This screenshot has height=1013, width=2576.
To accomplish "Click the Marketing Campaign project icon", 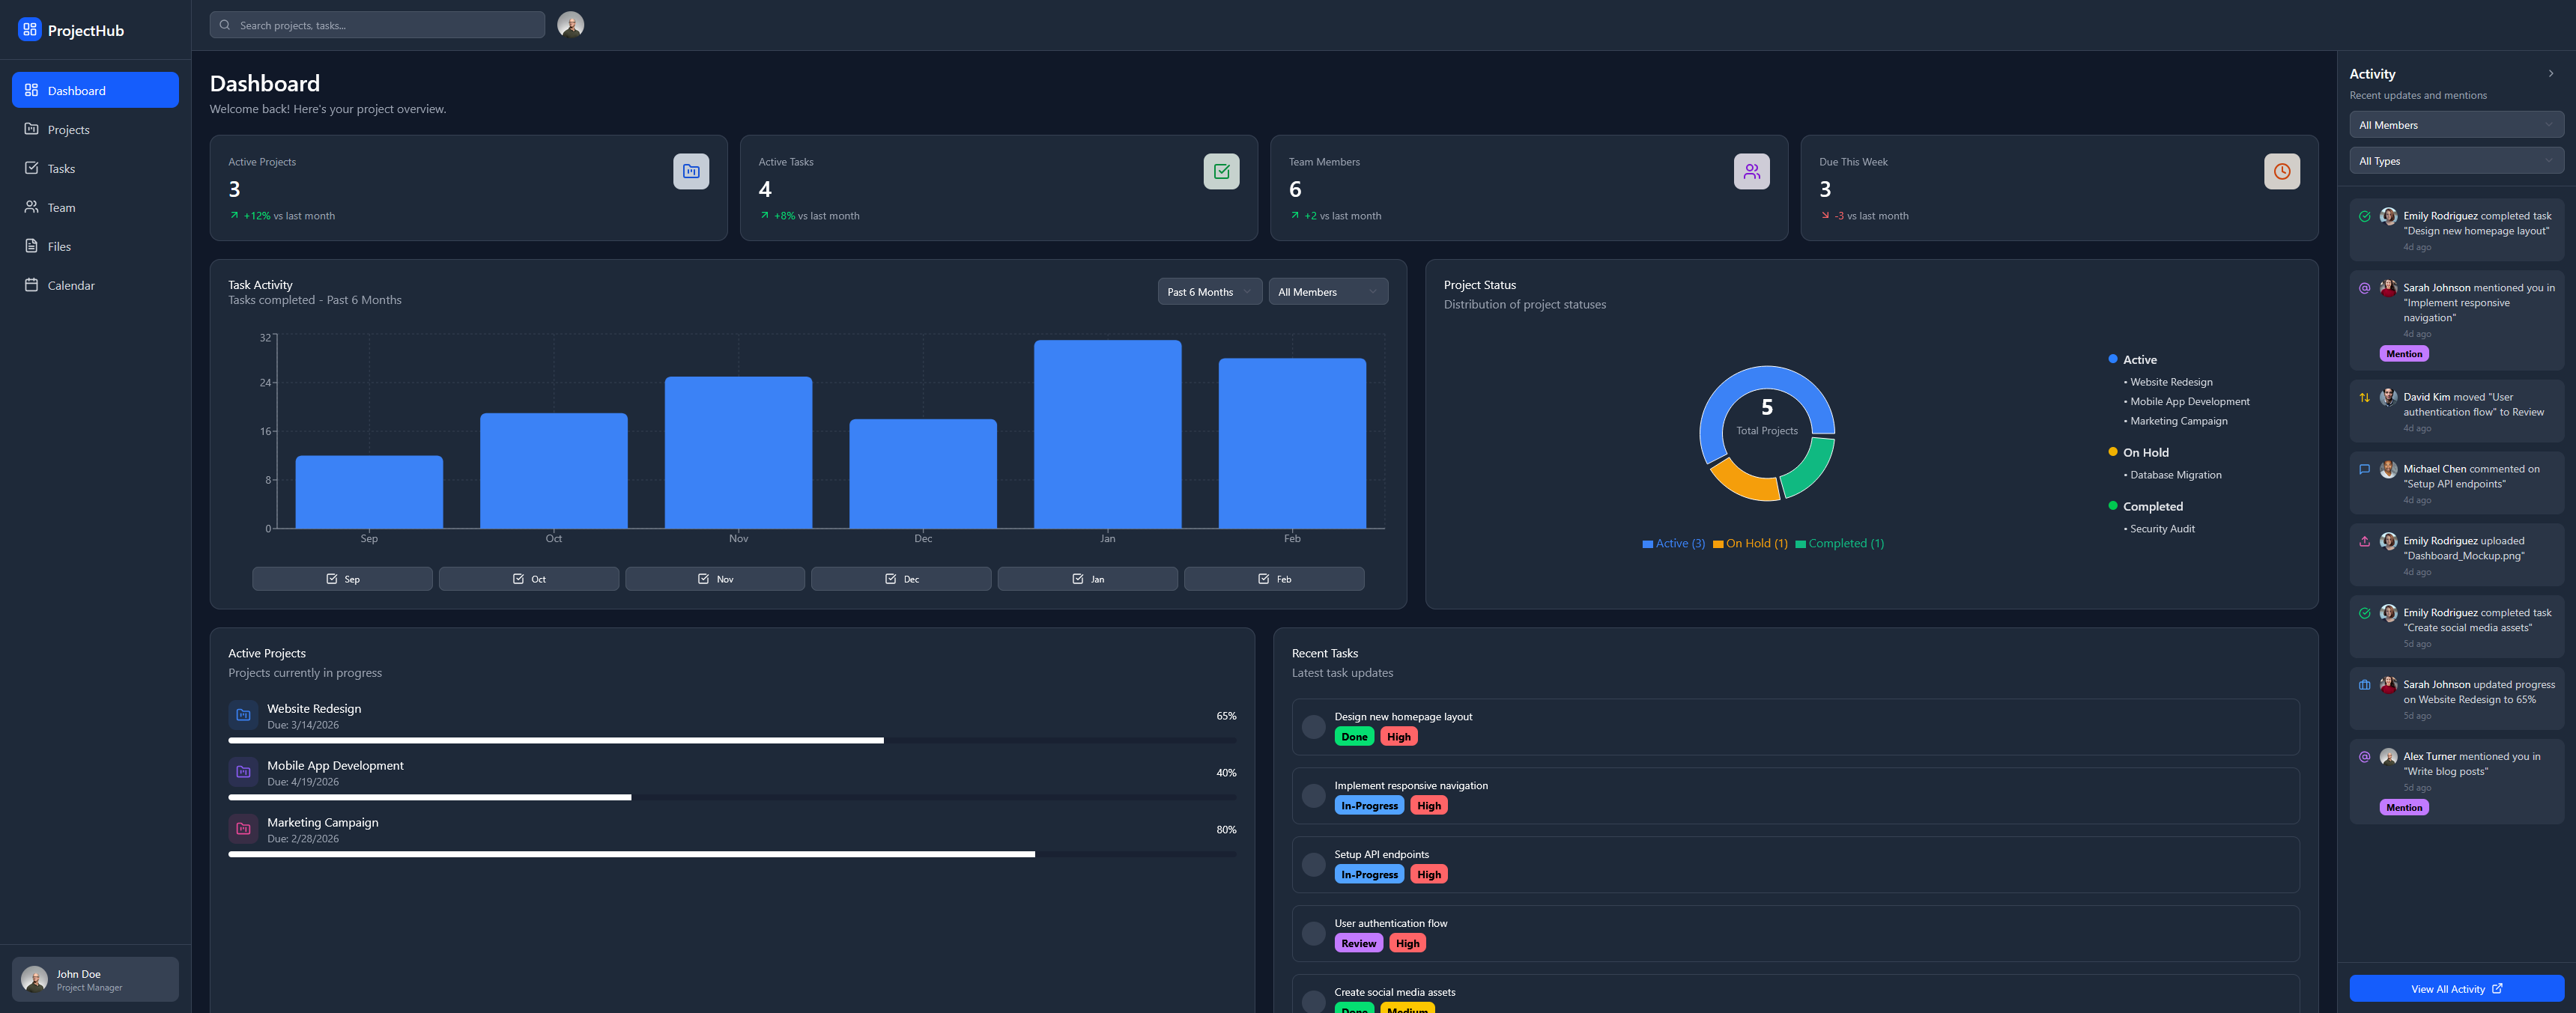I will pyautogui.click(x=243, y=829).
